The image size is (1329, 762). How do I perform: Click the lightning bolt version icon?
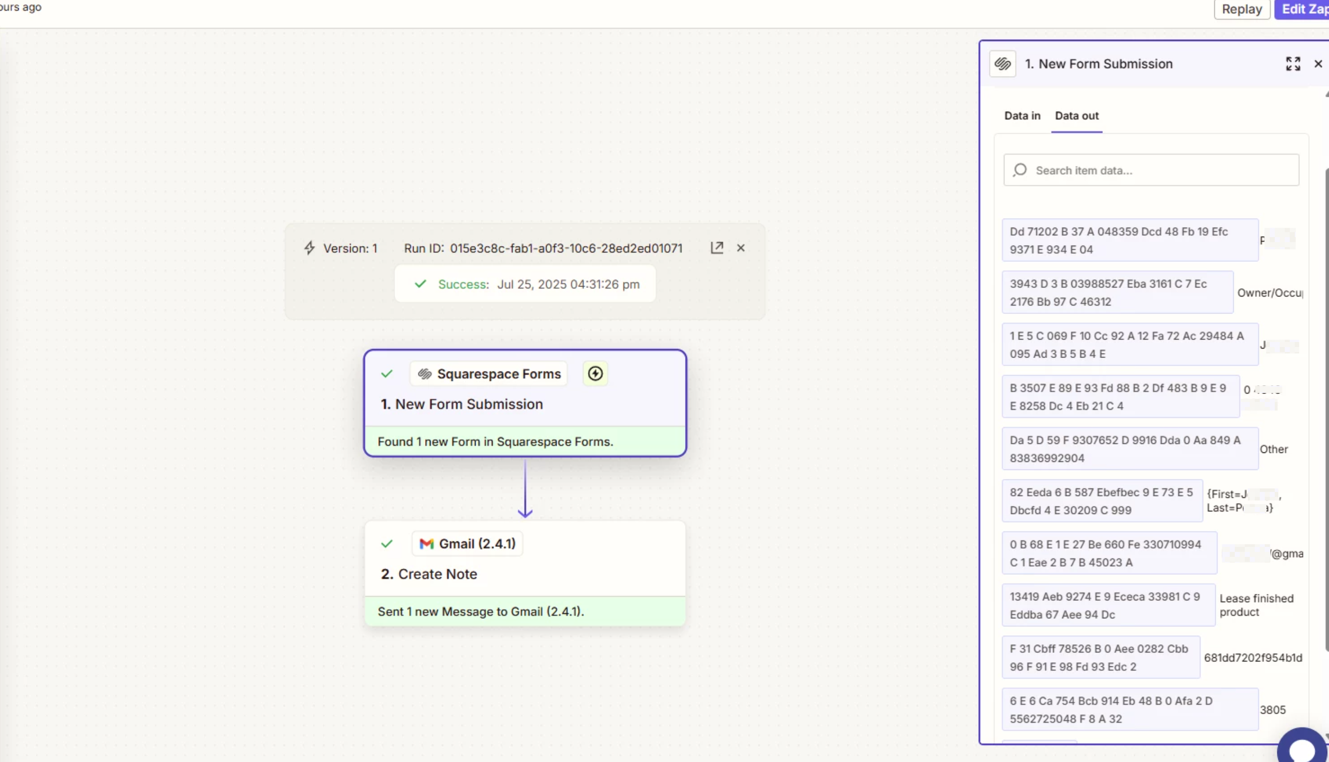pyautogui.click(x=310, y=248)
